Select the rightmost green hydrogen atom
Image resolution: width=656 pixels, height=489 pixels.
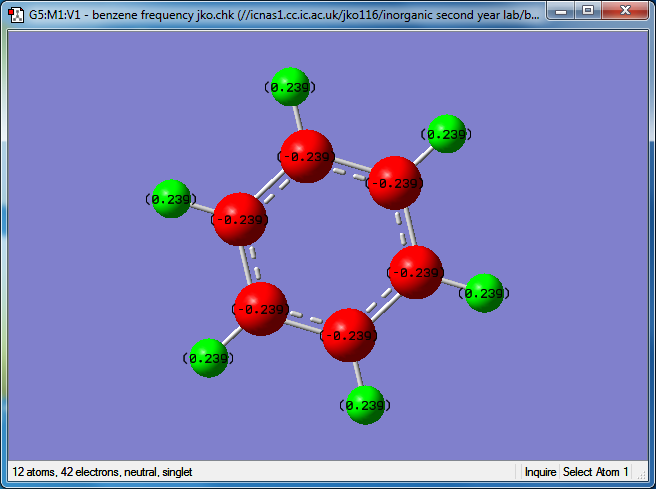(484, 293)
